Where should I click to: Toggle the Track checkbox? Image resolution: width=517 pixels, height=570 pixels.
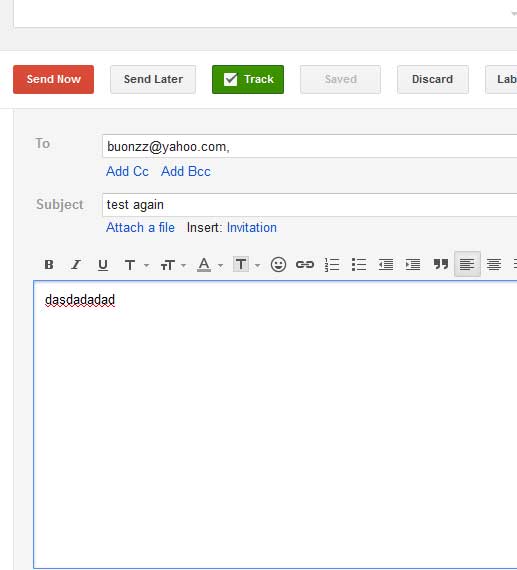(x=231, y=79)
